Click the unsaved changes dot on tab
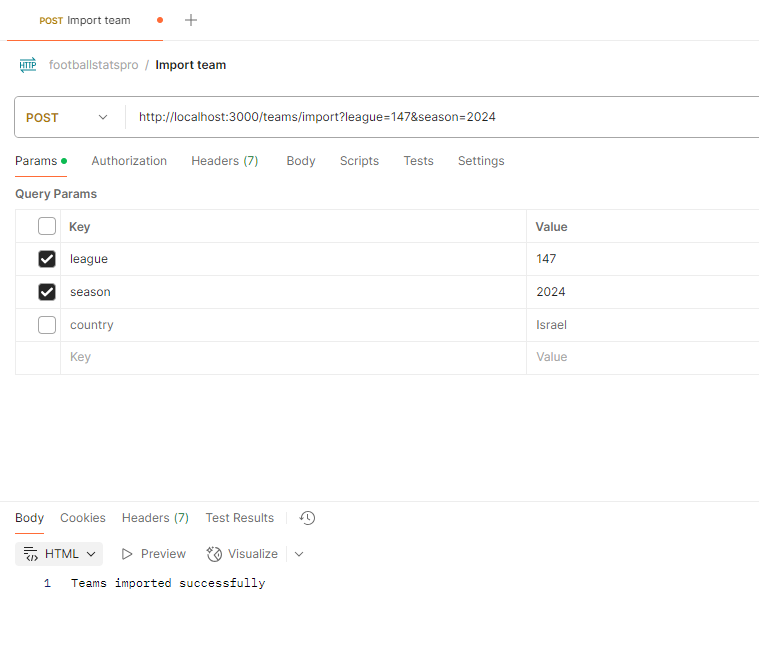This screenshot has height=672, width=759. coord(160,20)
